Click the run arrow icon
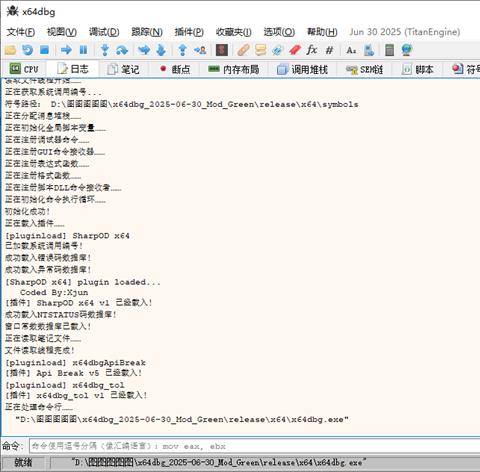 point(66,50)
